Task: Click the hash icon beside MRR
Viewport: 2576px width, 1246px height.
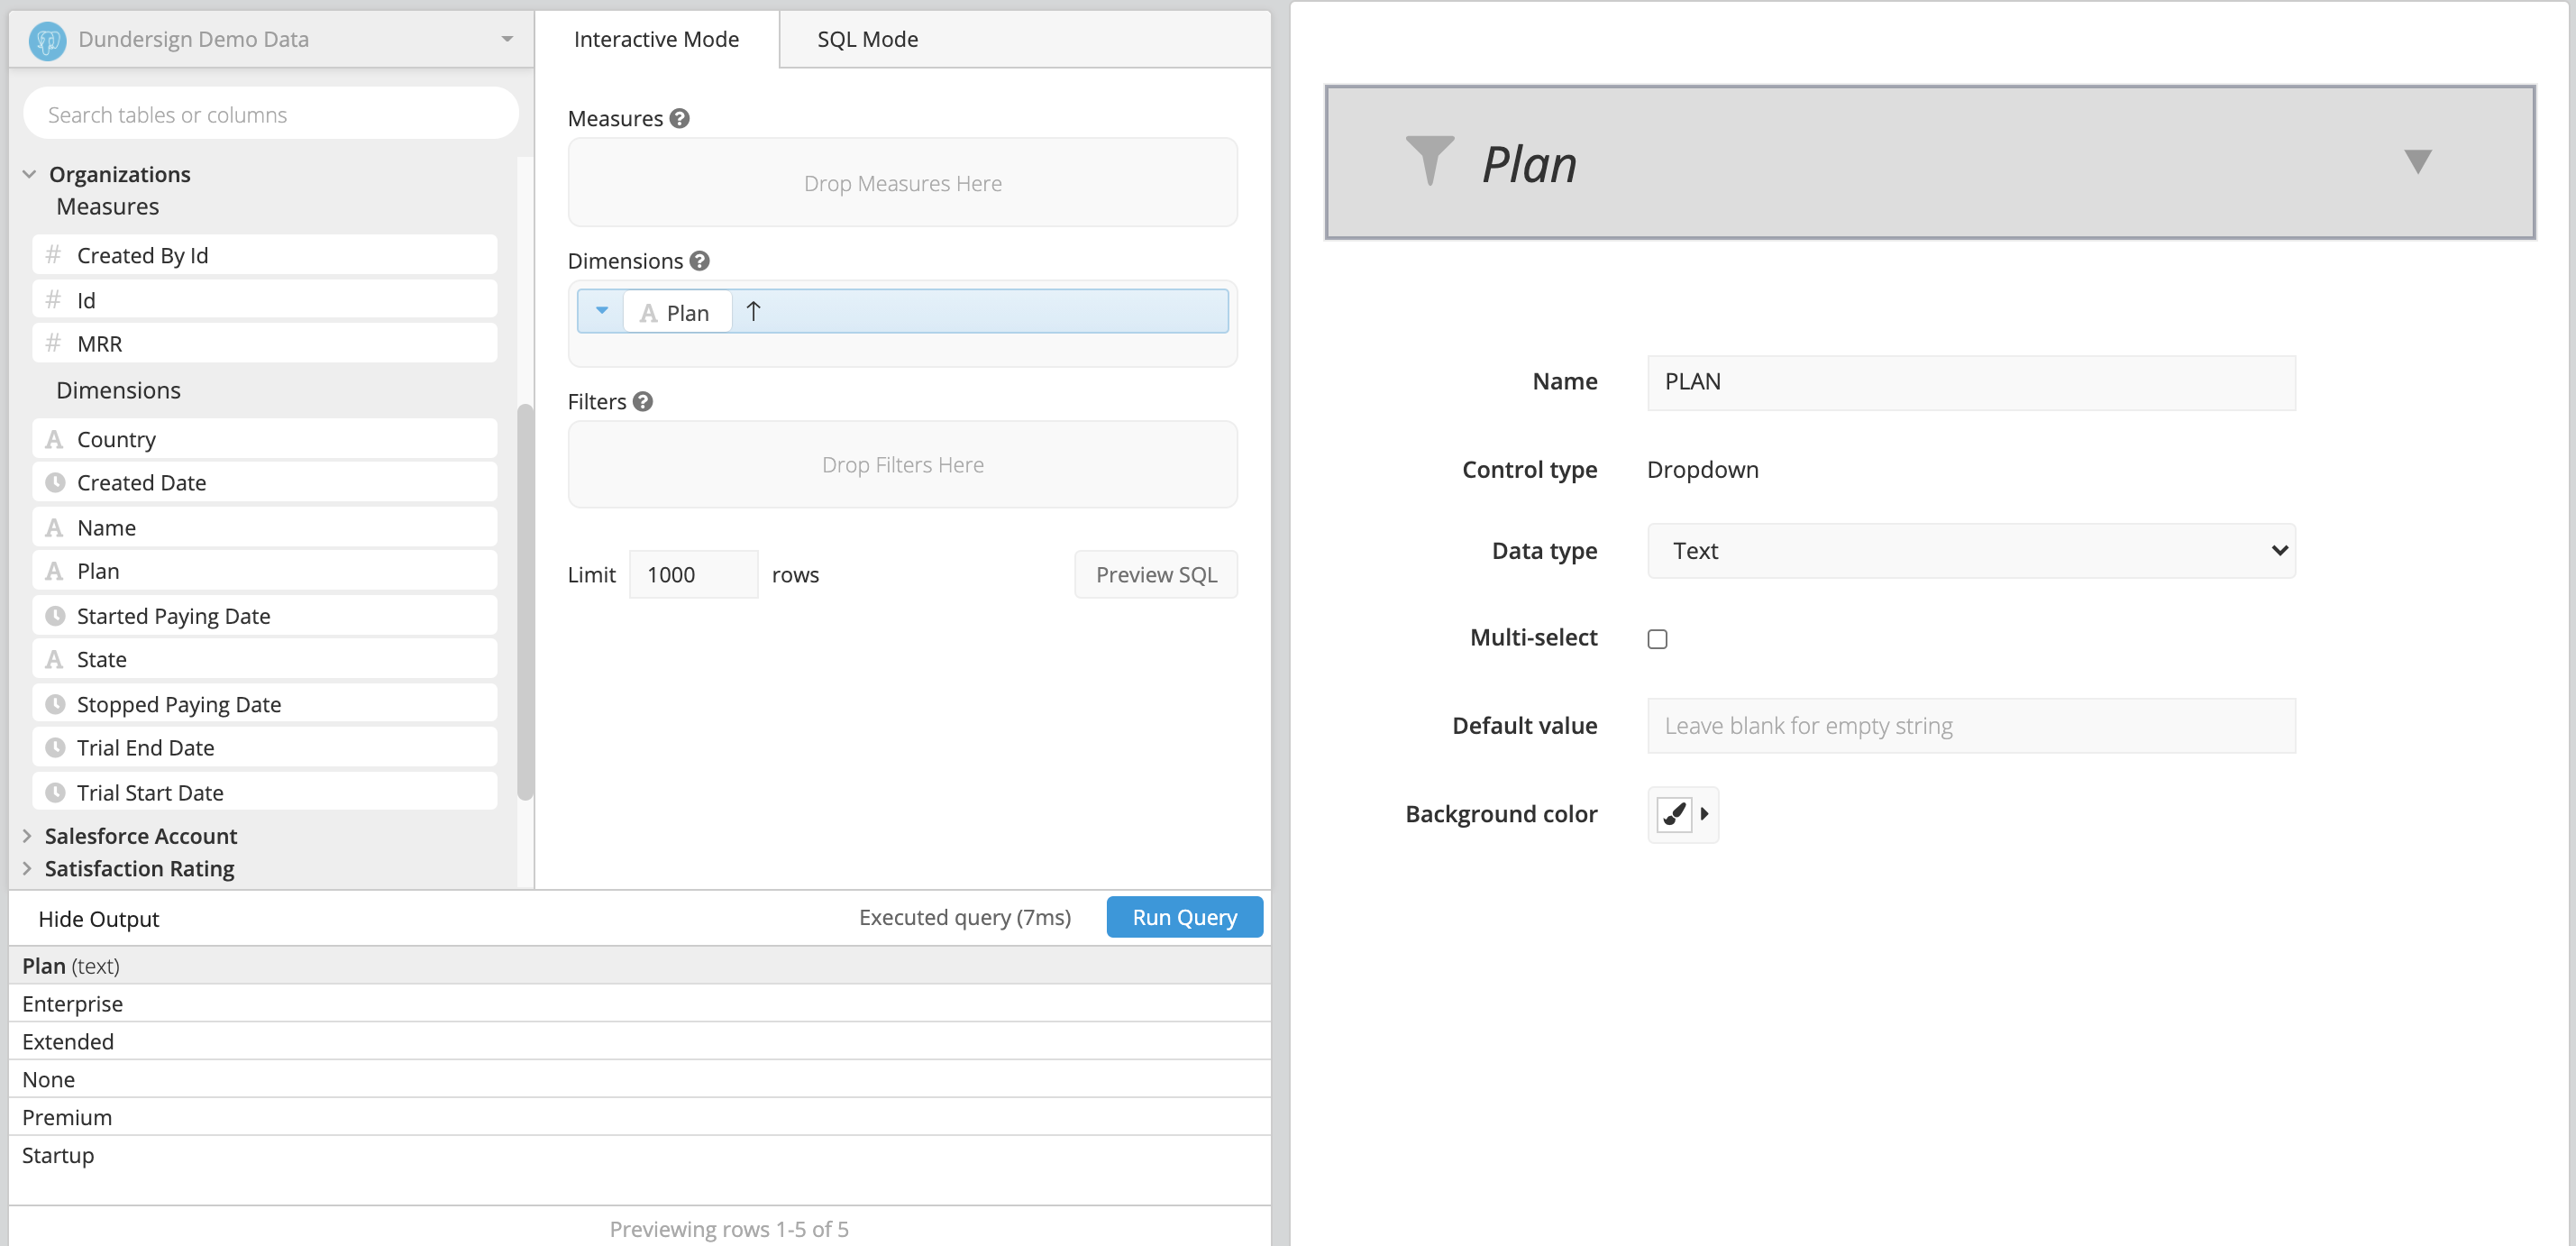Action: tap(54, 344)
